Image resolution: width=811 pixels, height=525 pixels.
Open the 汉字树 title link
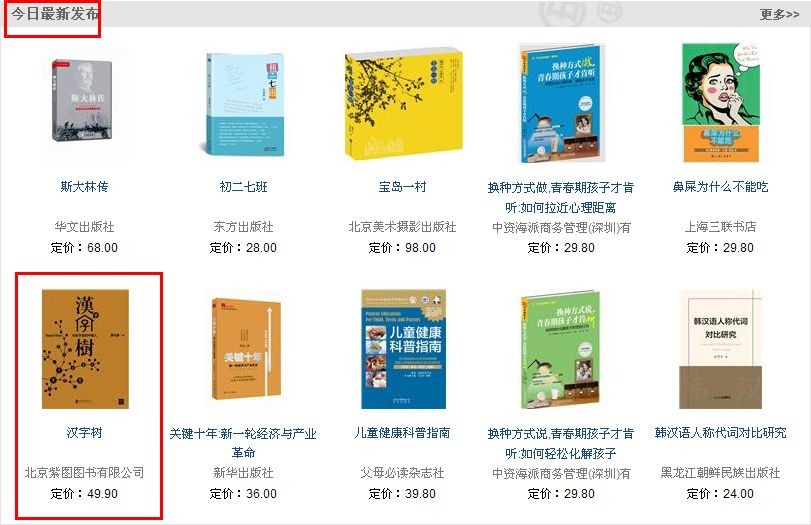84,432
